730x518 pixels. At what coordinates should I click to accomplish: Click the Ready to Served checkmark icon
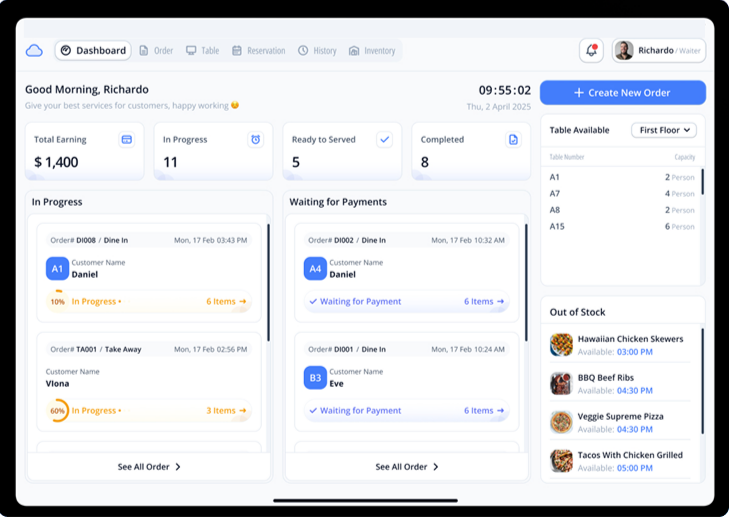(384, 139)
